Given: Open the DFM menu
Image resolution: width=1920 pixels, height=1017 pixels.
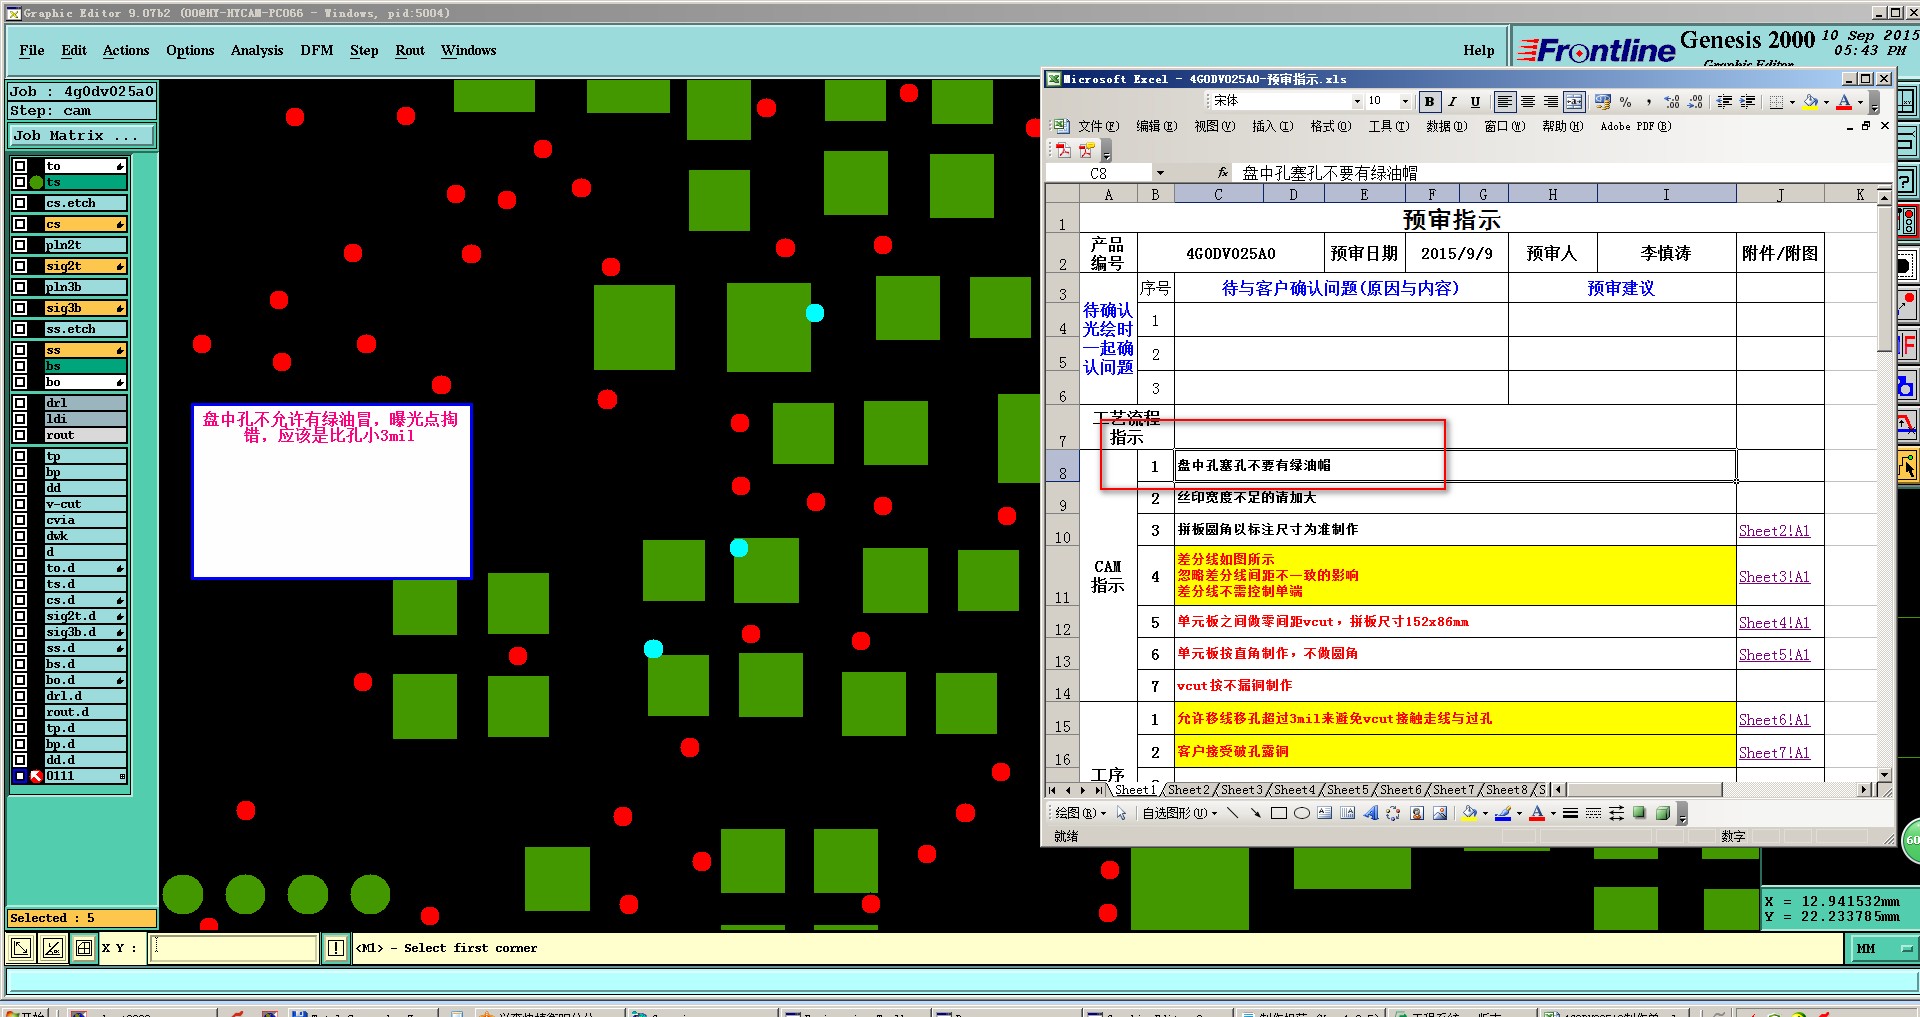Looking at the screenshot, I should tap(317, 50).
